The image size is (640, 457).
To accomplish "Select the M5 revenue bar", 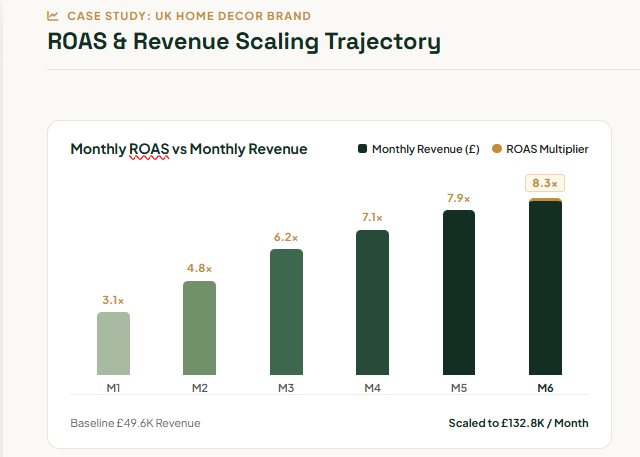I will (459, 293).
